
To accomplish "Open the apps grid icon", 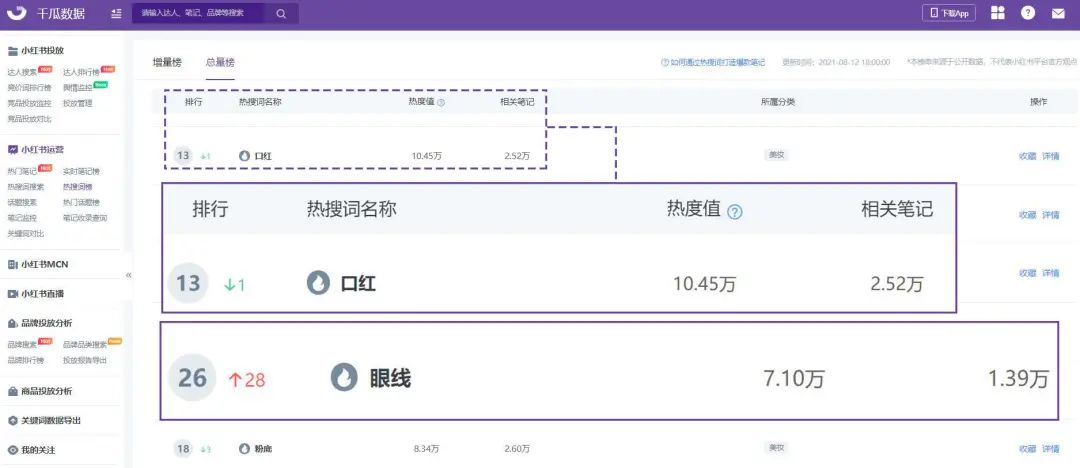I will [x=997, y=13].
